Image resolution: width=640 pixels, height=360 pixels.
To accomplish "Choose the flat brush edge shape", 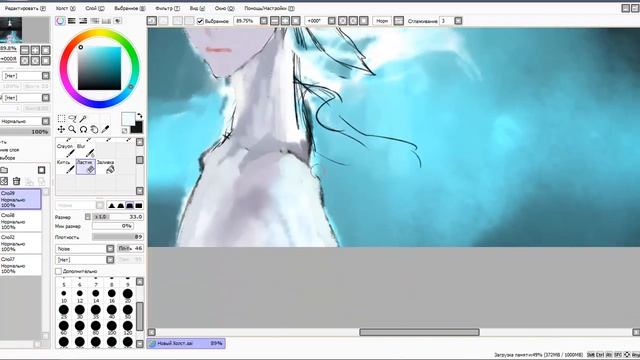I will [x=139, y=205].
